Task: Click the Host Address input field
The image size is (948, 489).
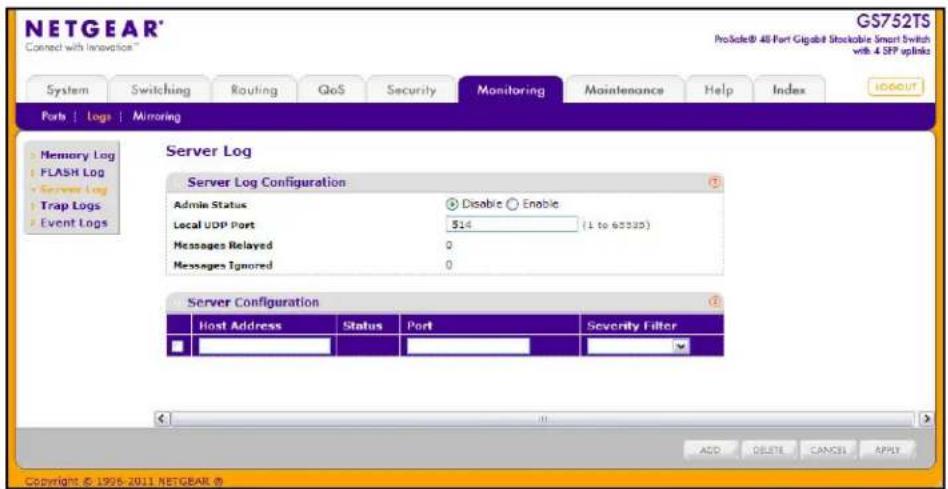Action: click(264, 346)
